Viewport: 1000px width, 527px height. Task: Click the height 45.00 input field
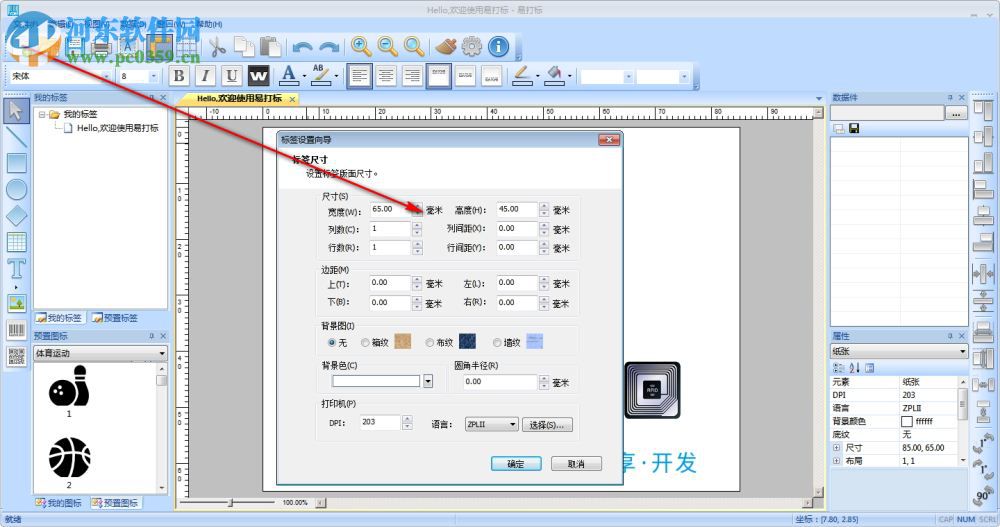[517, 209]
